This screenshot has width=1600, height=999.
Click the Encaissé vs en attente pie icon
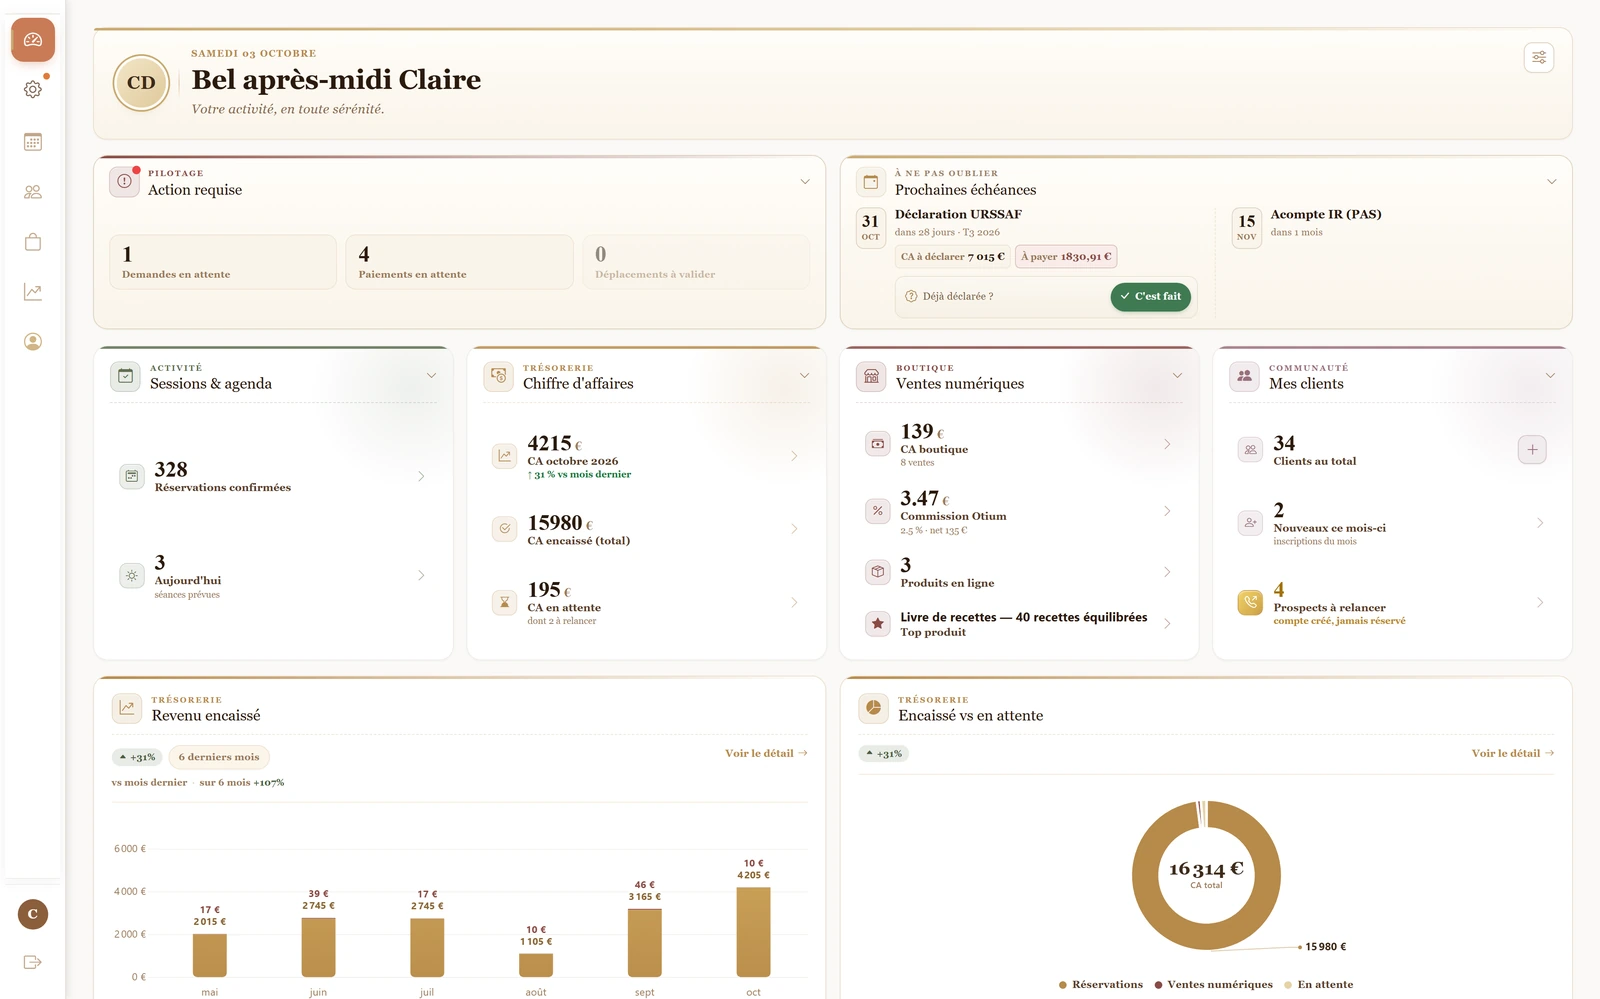[873, 708]
